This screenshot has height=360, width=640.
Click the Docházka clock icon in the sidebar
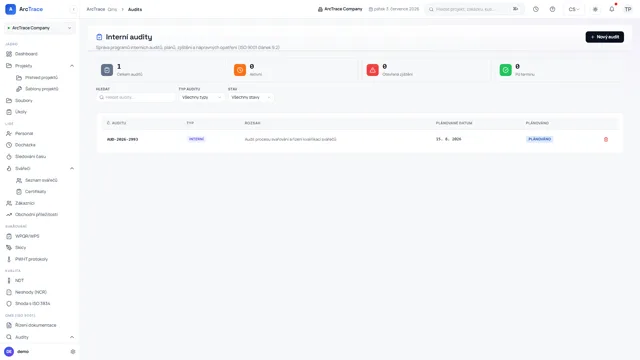(9, 145)
